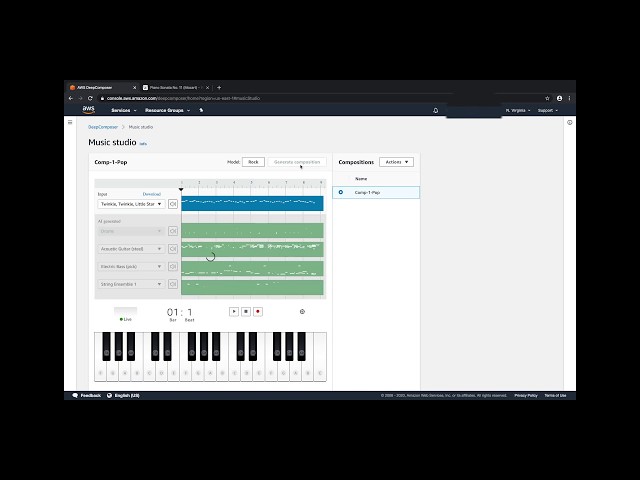Expand the Services menu
Screen dimensions: 640x480
124,110
